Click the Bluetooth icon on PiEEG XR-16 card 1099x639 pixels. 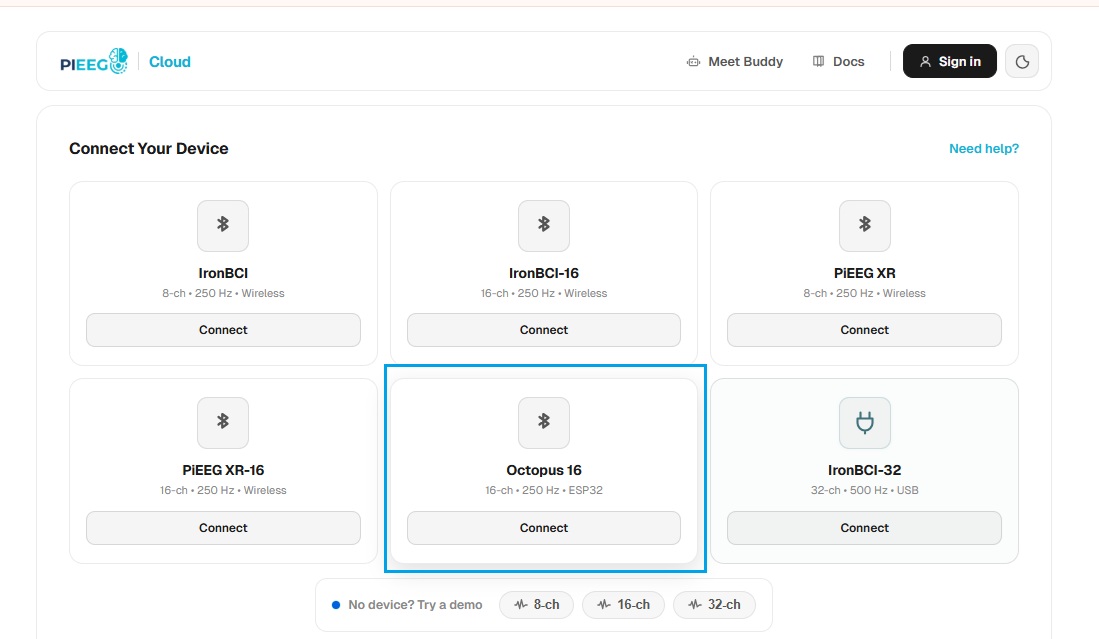[223, 422]
